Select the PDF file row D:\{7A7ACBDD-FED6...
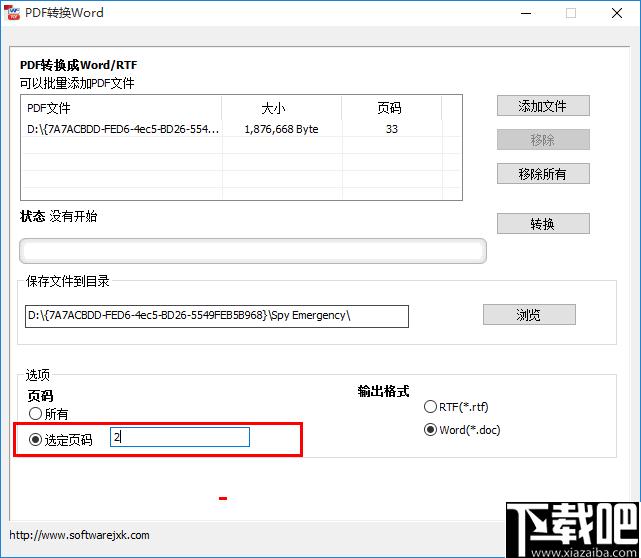 (x=241, y=129)
